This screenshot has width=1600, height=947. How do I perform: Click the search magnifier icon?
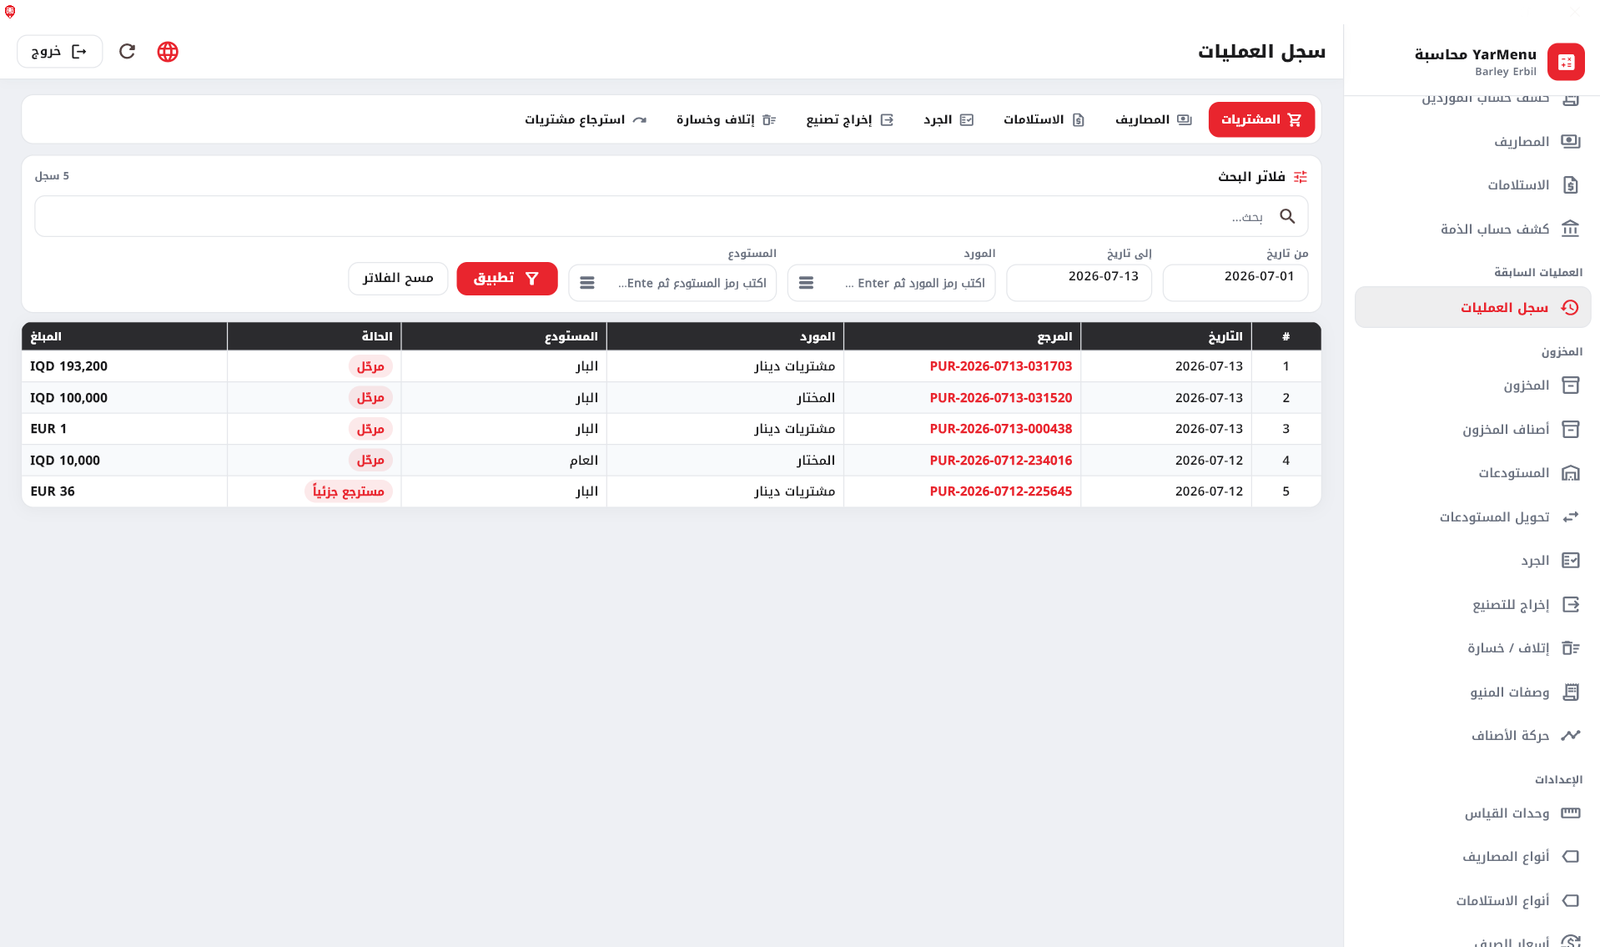click(1287, 216)
